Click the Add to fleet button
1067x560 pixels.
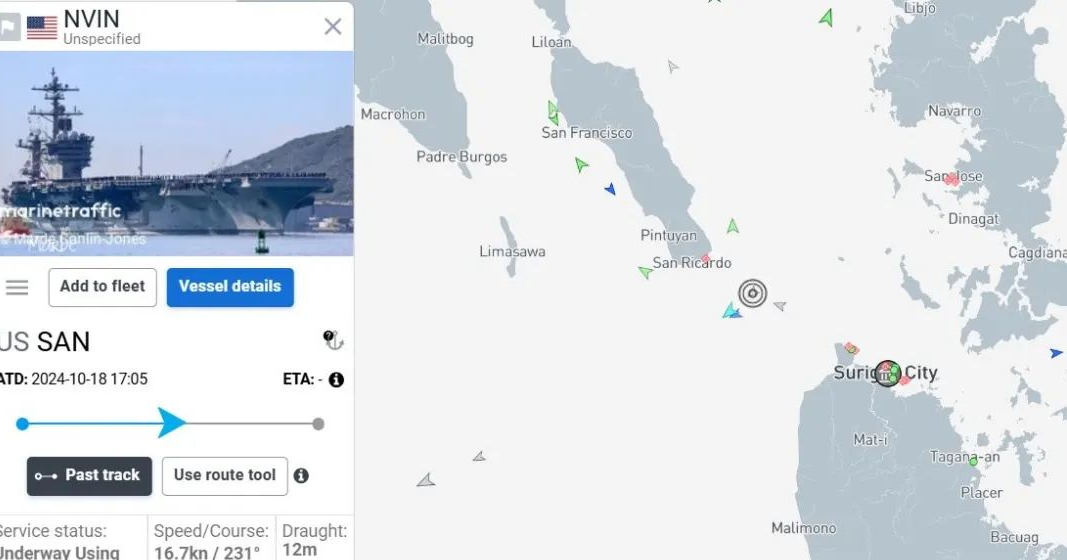(102, 287)
